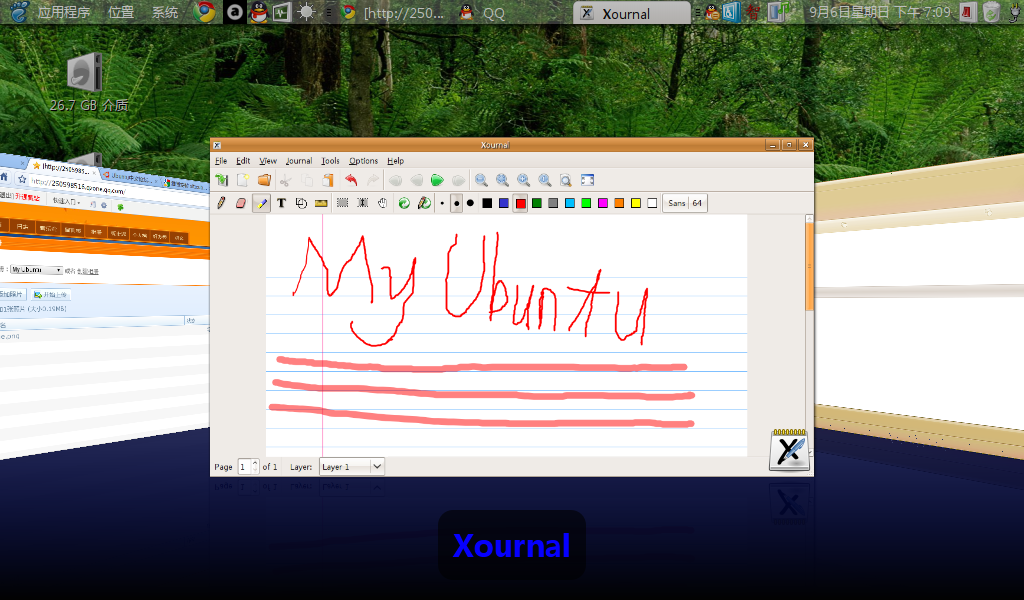Click the Save icon in Xournal toolbar
Screen dimensions: 1024x600
[222, 180]
